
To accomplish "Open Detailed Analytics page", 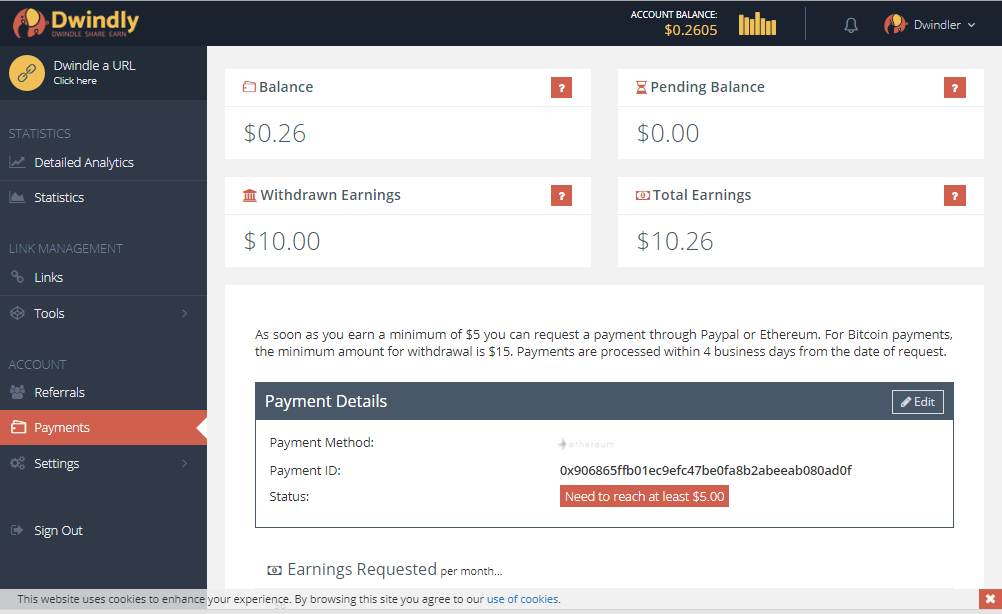I will (84, 162).
